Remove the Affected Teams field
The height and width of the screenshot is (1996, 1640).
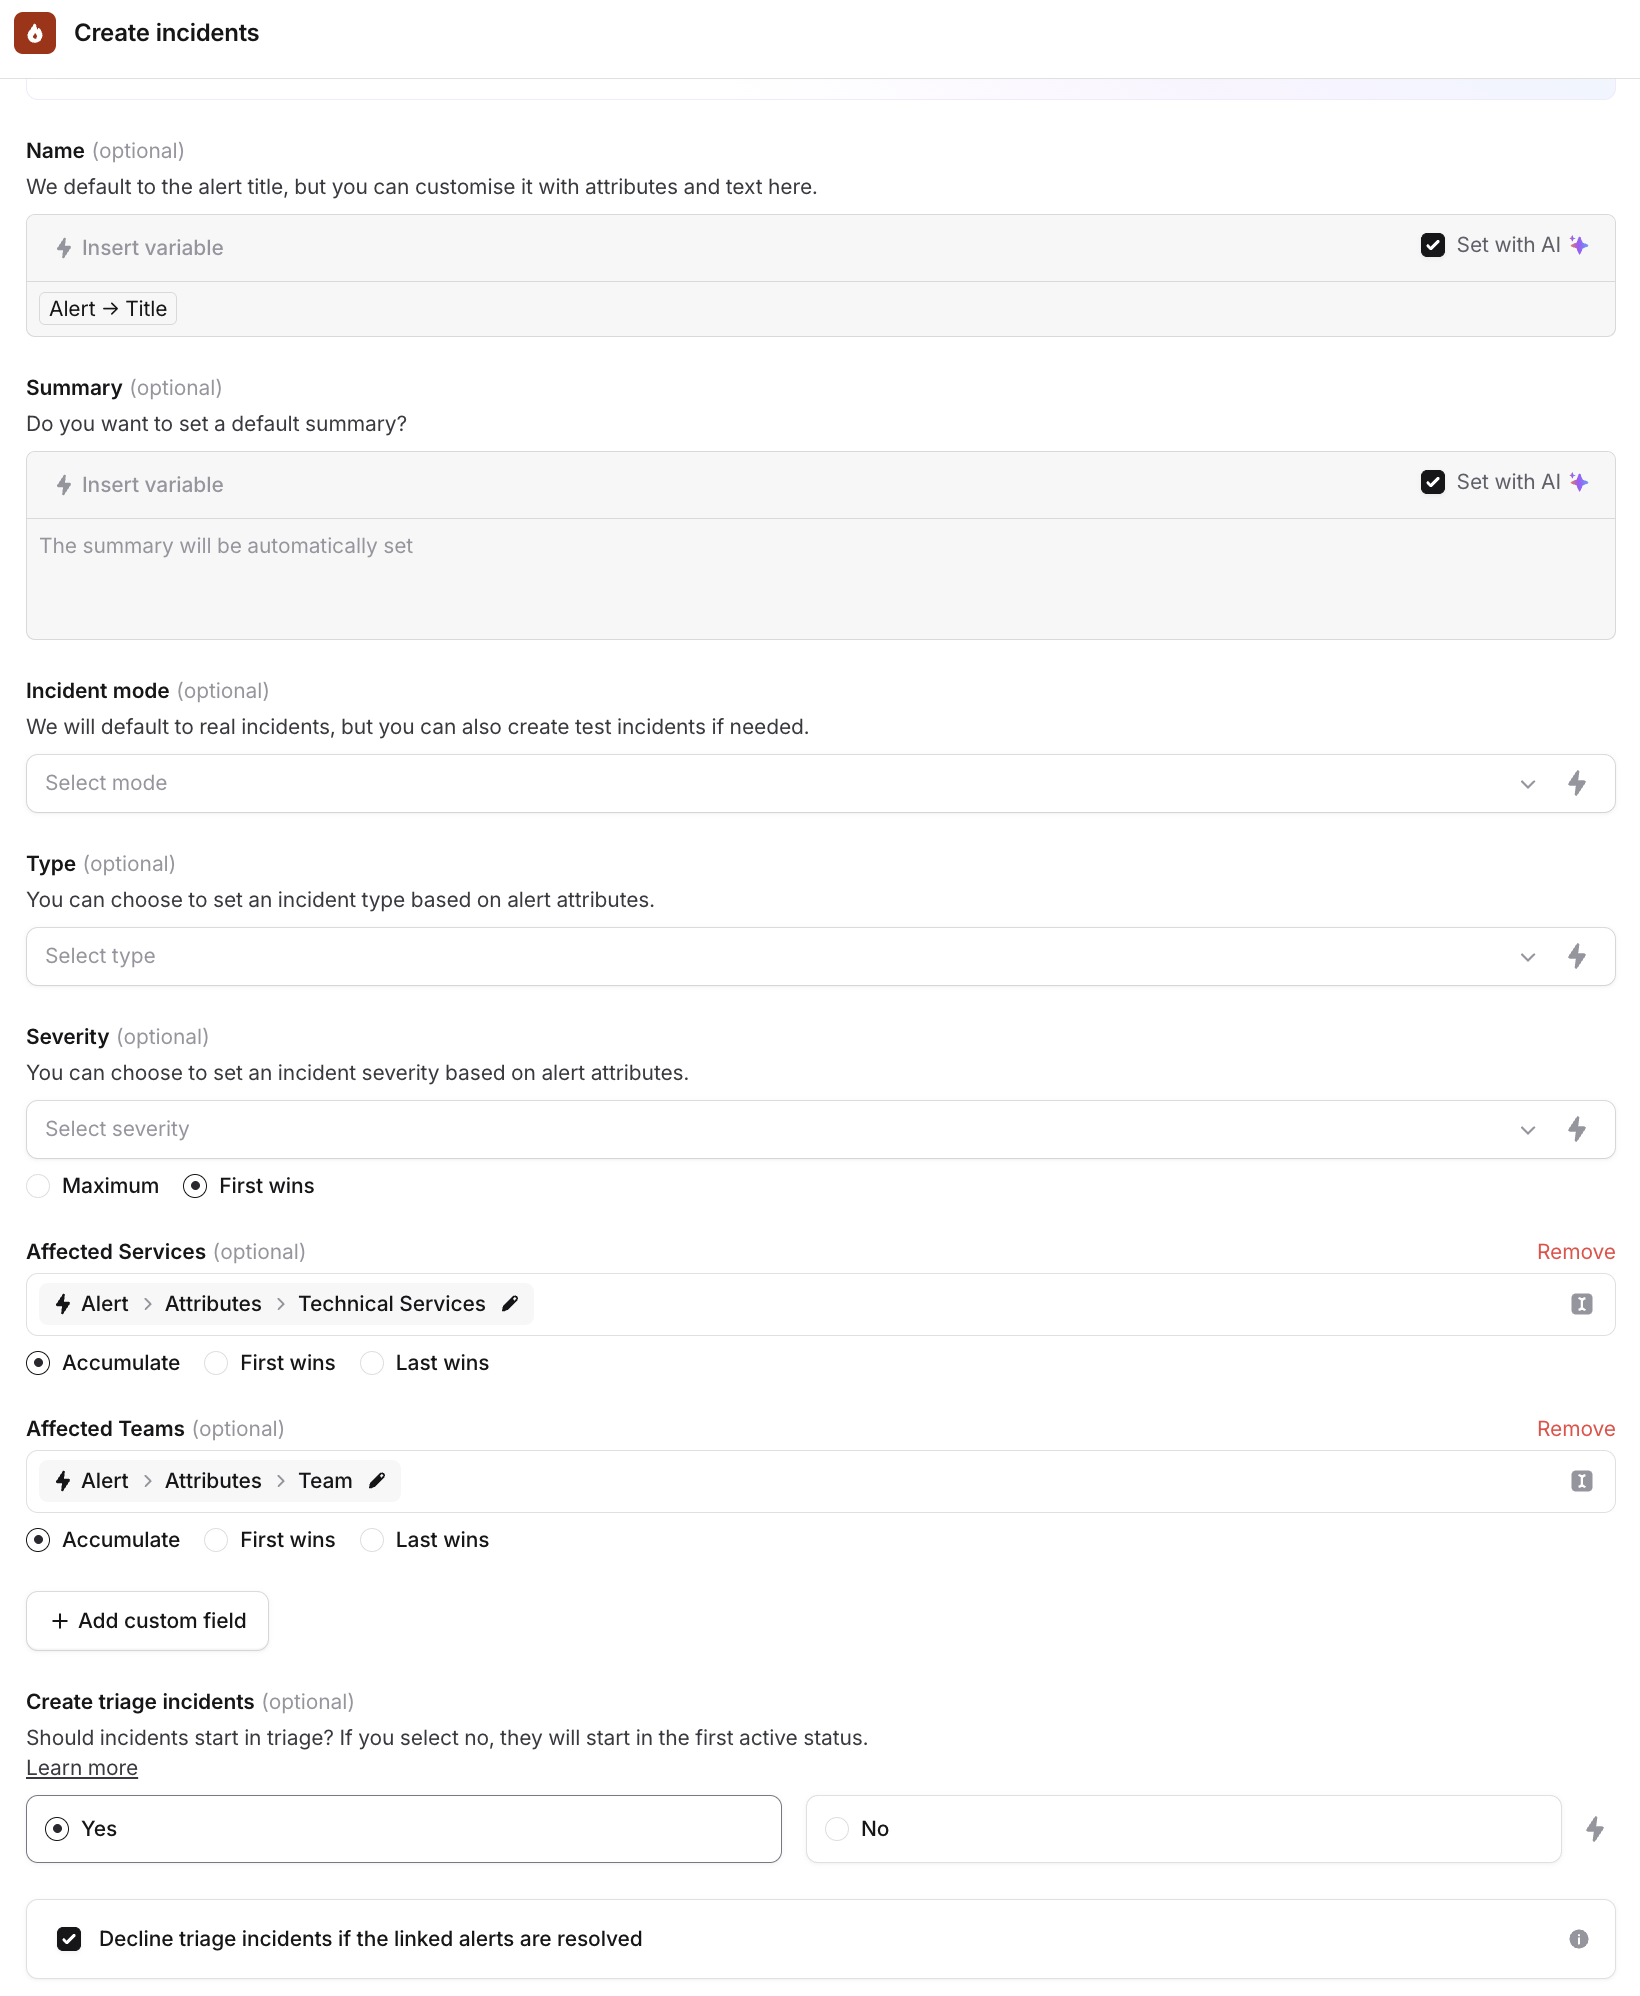(x=1576, y=1429)
